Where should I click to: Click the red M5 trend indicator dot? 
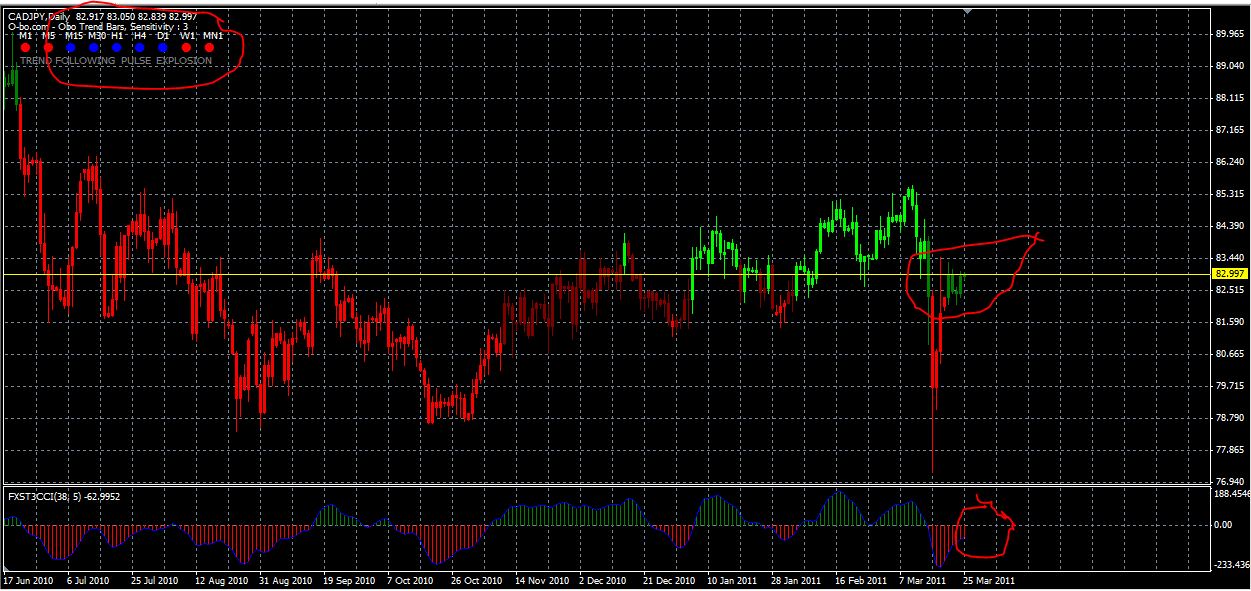tap(48, 47)
